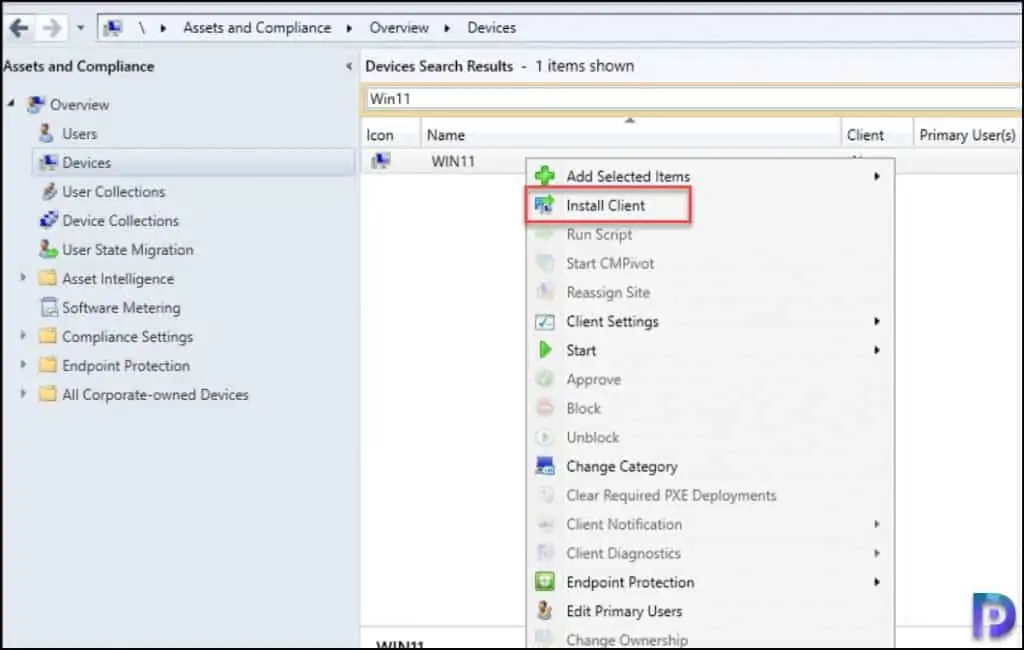This screenshot has height=650, width=1024.
Task: Click the back navigation arrow
Action: (18, 28)
